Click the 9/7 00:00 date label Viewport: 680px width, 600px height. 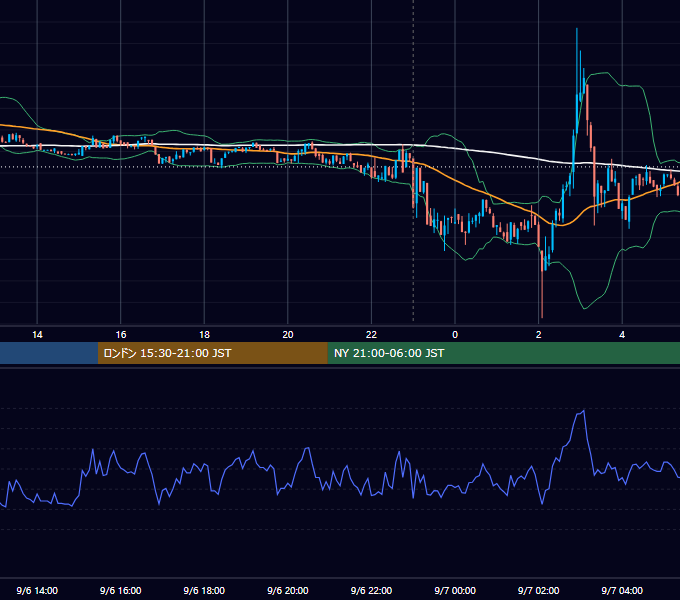pyautogui.click(x=455, y=590)
